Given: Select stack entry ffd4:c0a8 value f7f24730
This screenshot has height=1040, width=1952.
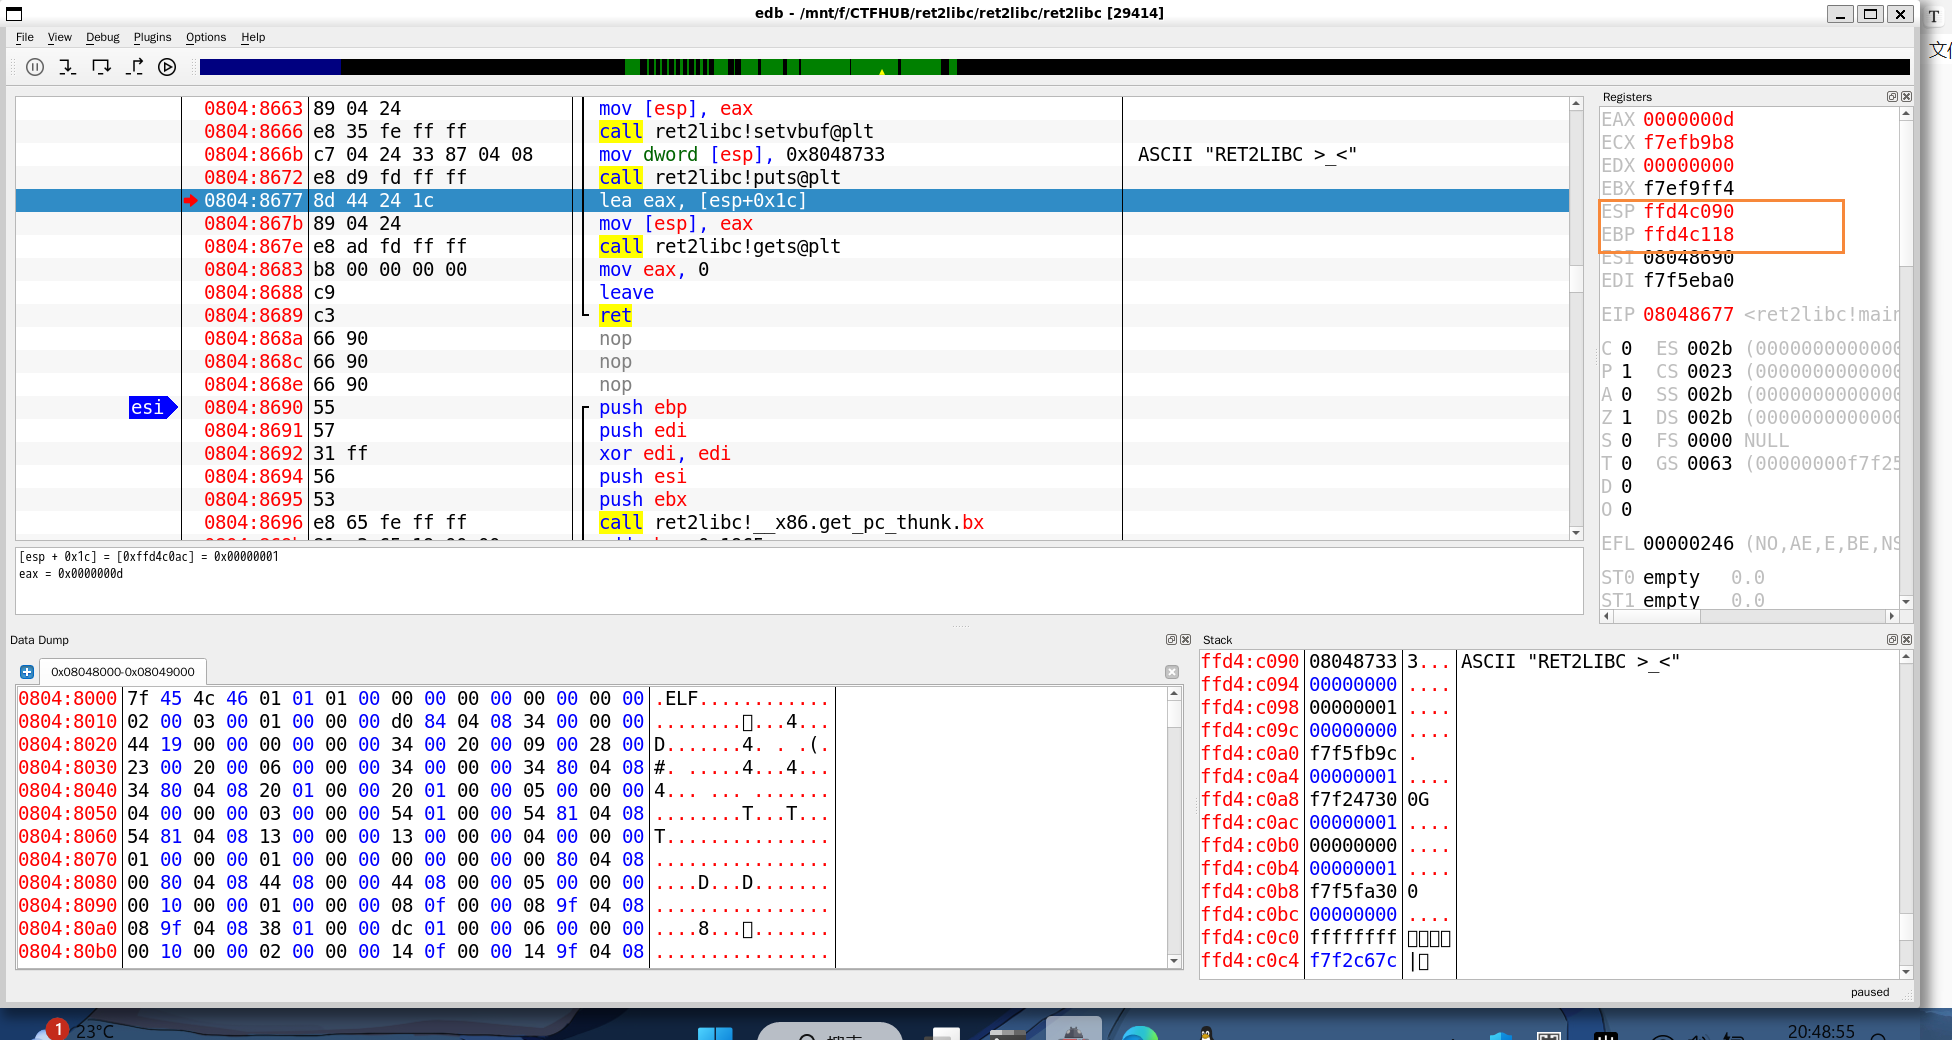Looking at the screenshot, I should tap(1353, 799).
